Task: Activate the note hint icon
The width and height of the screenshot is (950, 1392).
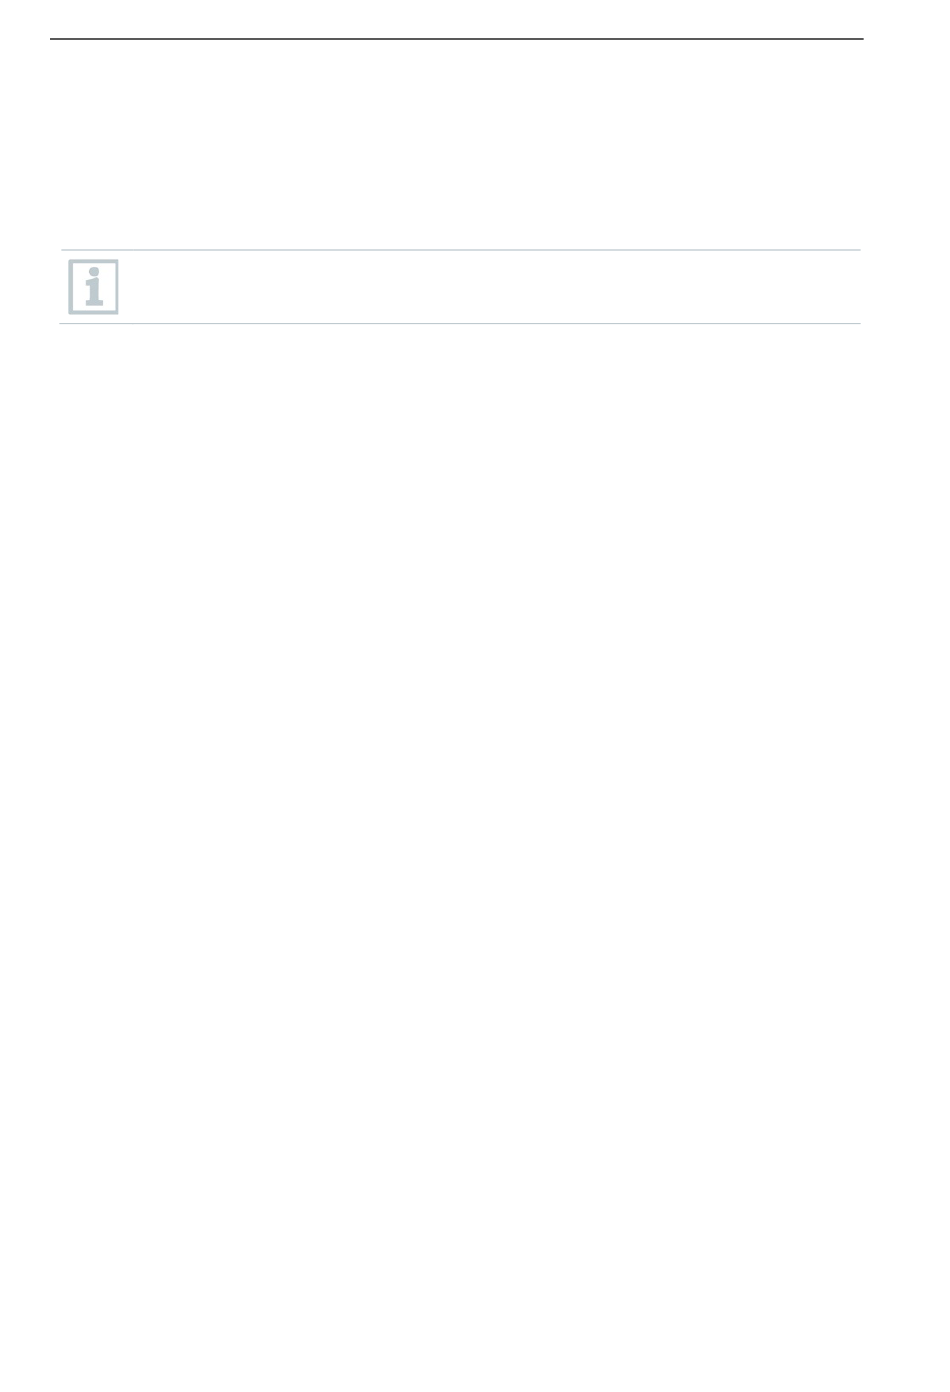Action: [93, 287]
